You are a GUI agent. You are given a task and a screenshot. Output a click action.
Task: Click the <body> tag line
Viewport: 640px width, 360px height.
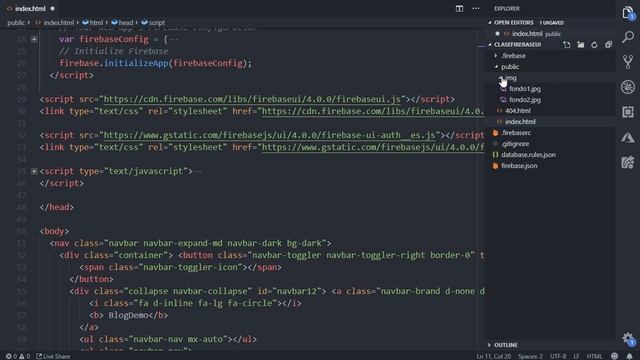(54, 231)
